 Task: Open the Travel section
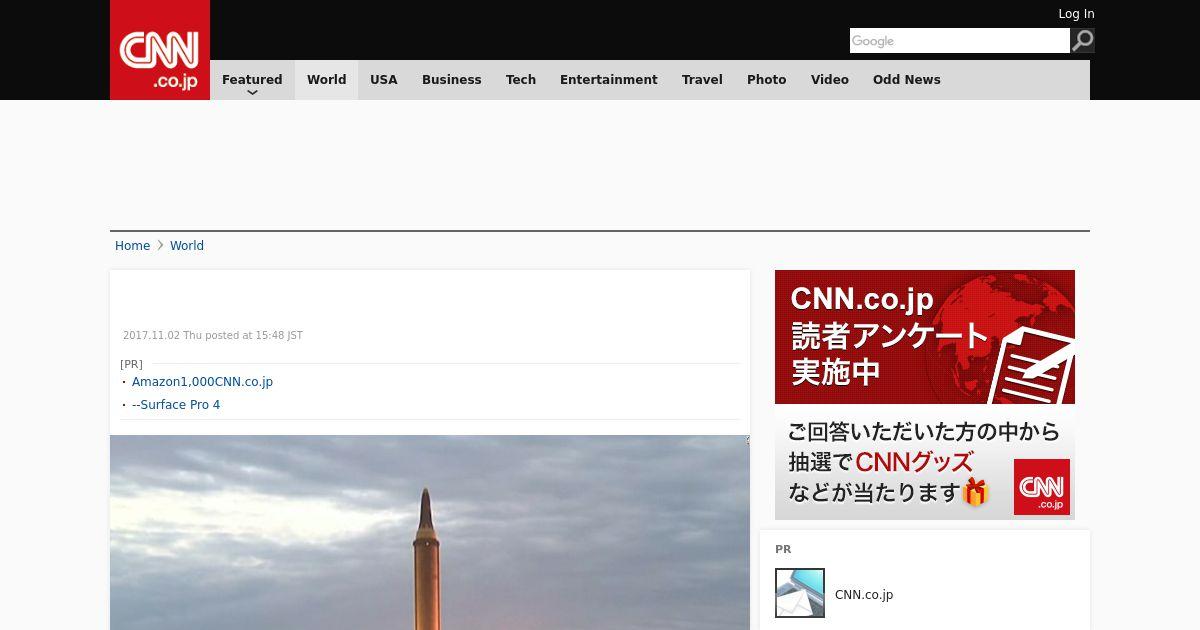tap(702, 80)
